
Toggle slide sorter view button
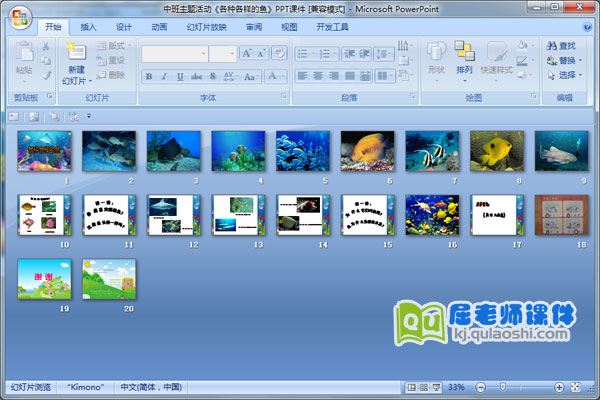[x=423, y=386]
